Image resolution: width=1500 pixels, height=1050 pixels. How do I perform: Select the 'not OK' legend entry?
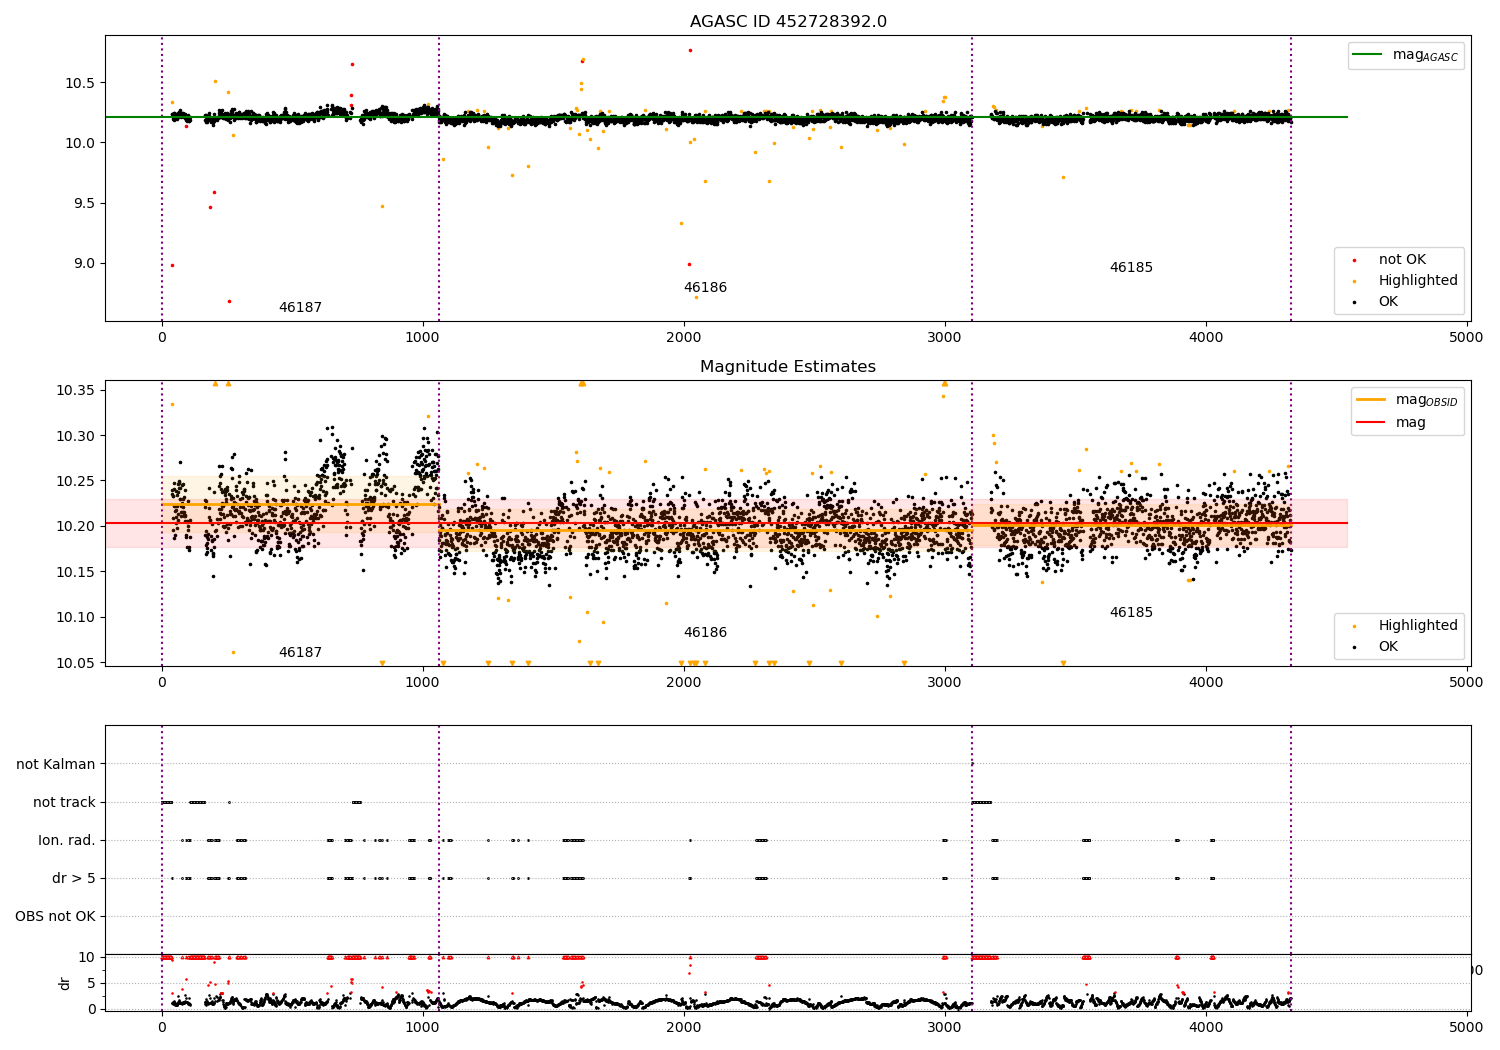pyautogui.click(x=1402, y=260)
